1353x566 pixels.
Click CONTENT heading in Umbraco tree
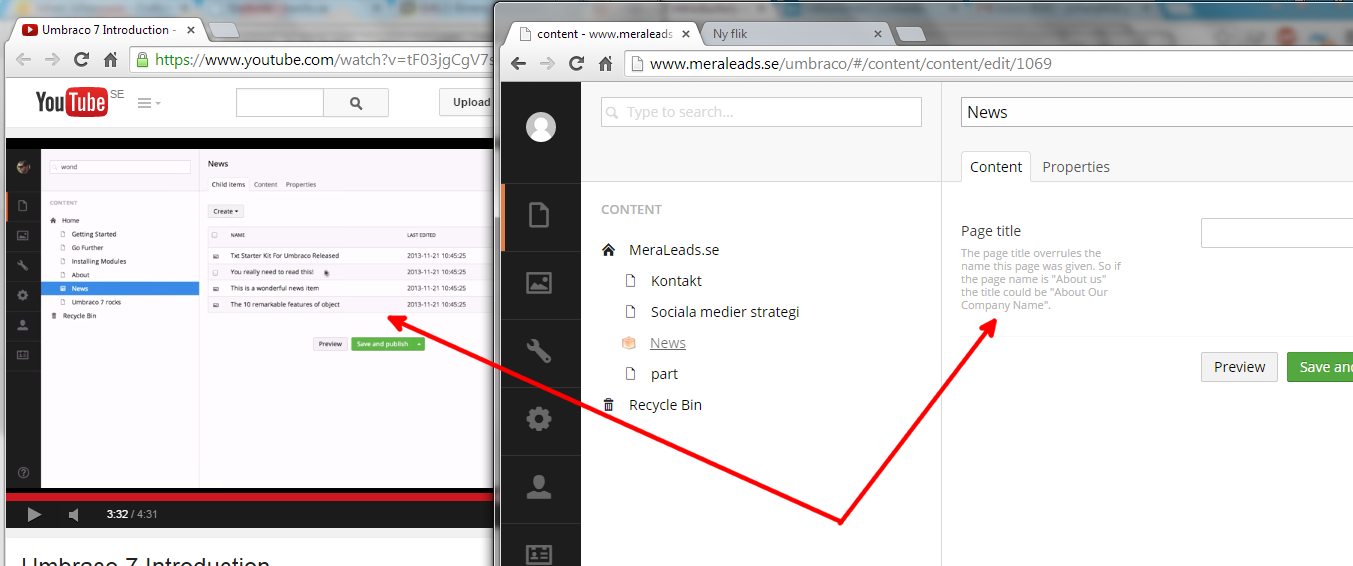tap(631, 210)
